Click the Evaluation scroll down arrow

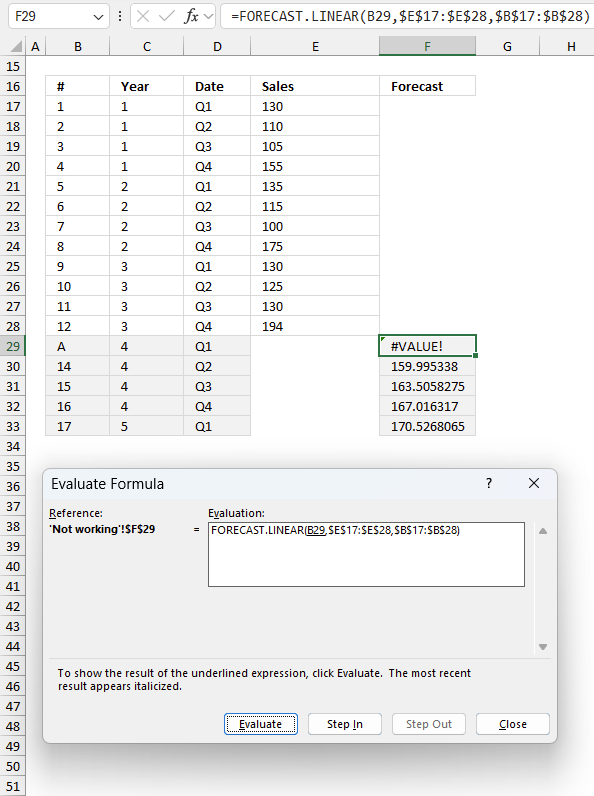tap(543, 647)
